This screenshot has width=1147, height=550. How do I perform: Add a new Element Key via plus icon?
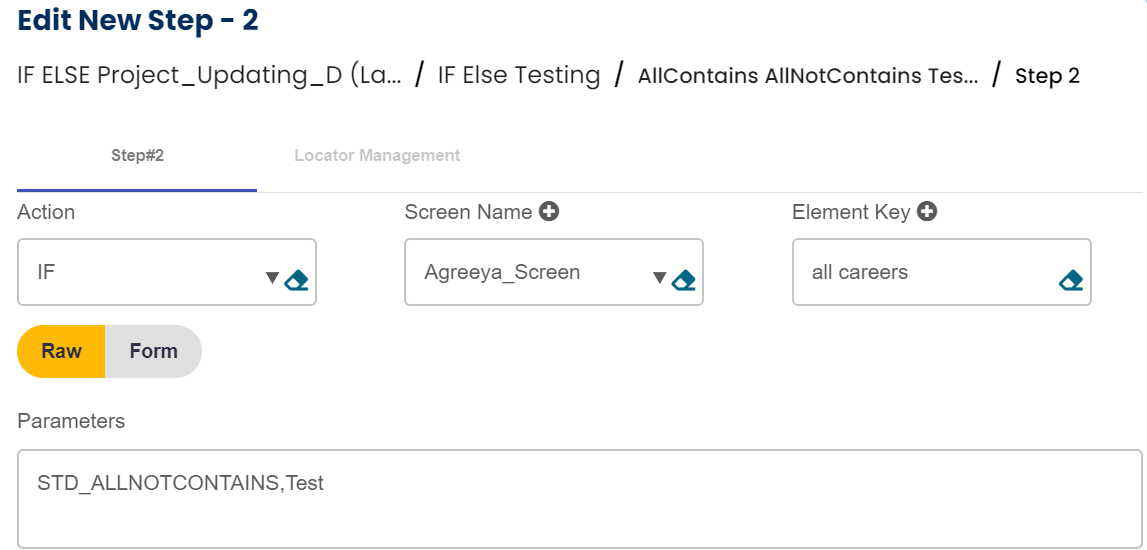pyautogui.click(x=927, y=212)
